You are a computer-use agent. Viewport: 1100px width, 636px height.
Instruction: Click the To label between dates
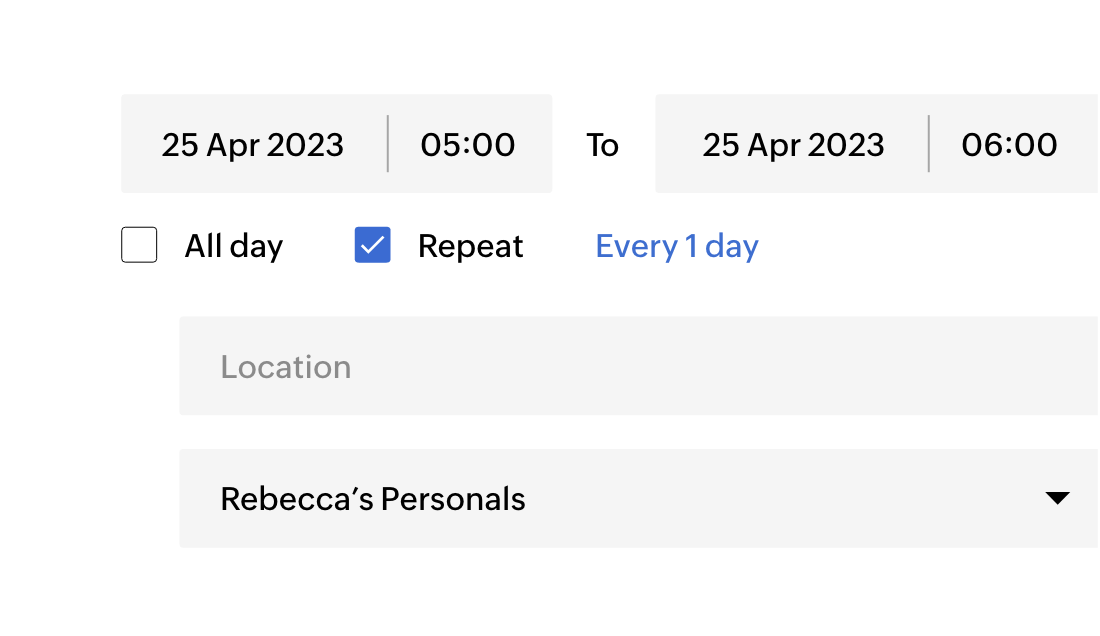(603, 144)
